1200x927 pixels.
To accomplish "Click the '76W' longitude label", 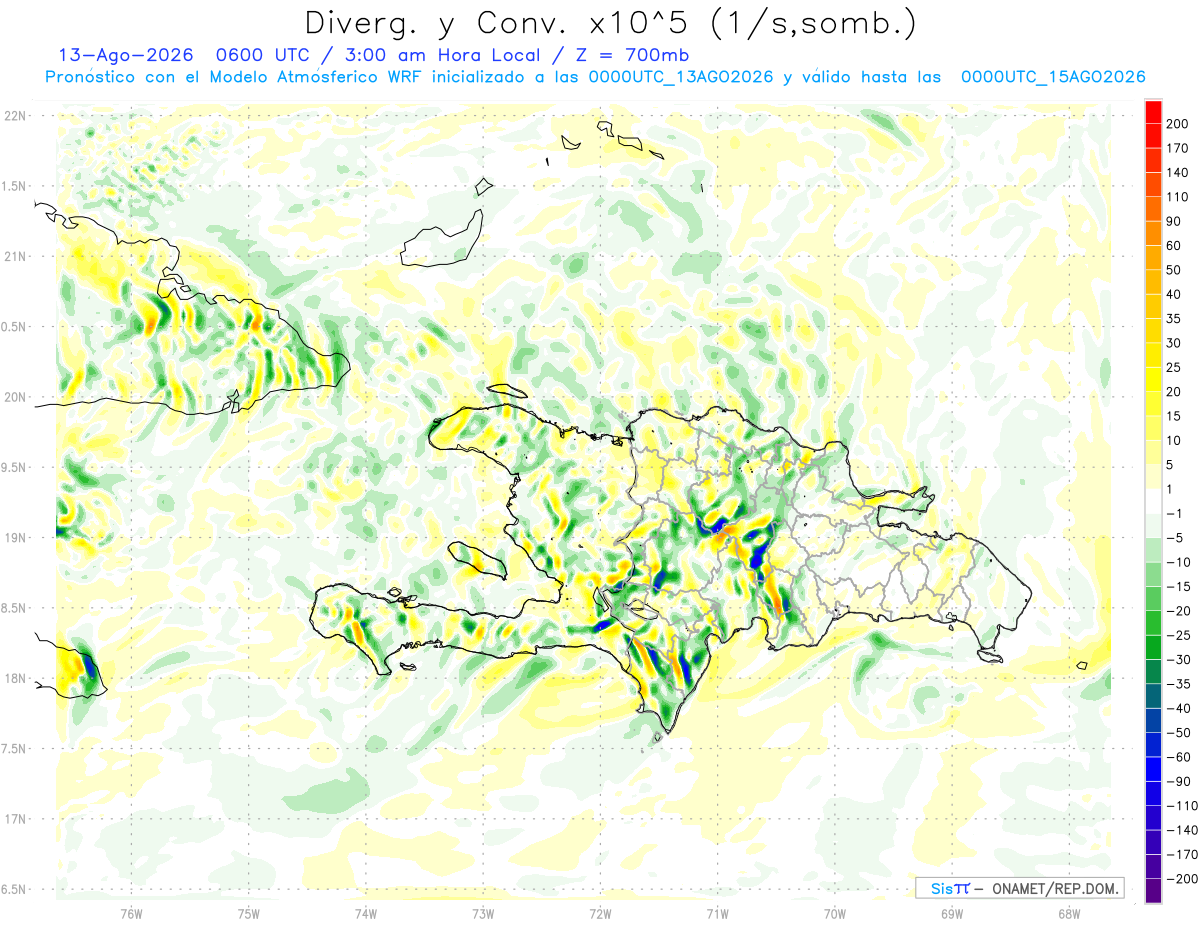I will tap(131, 914).
